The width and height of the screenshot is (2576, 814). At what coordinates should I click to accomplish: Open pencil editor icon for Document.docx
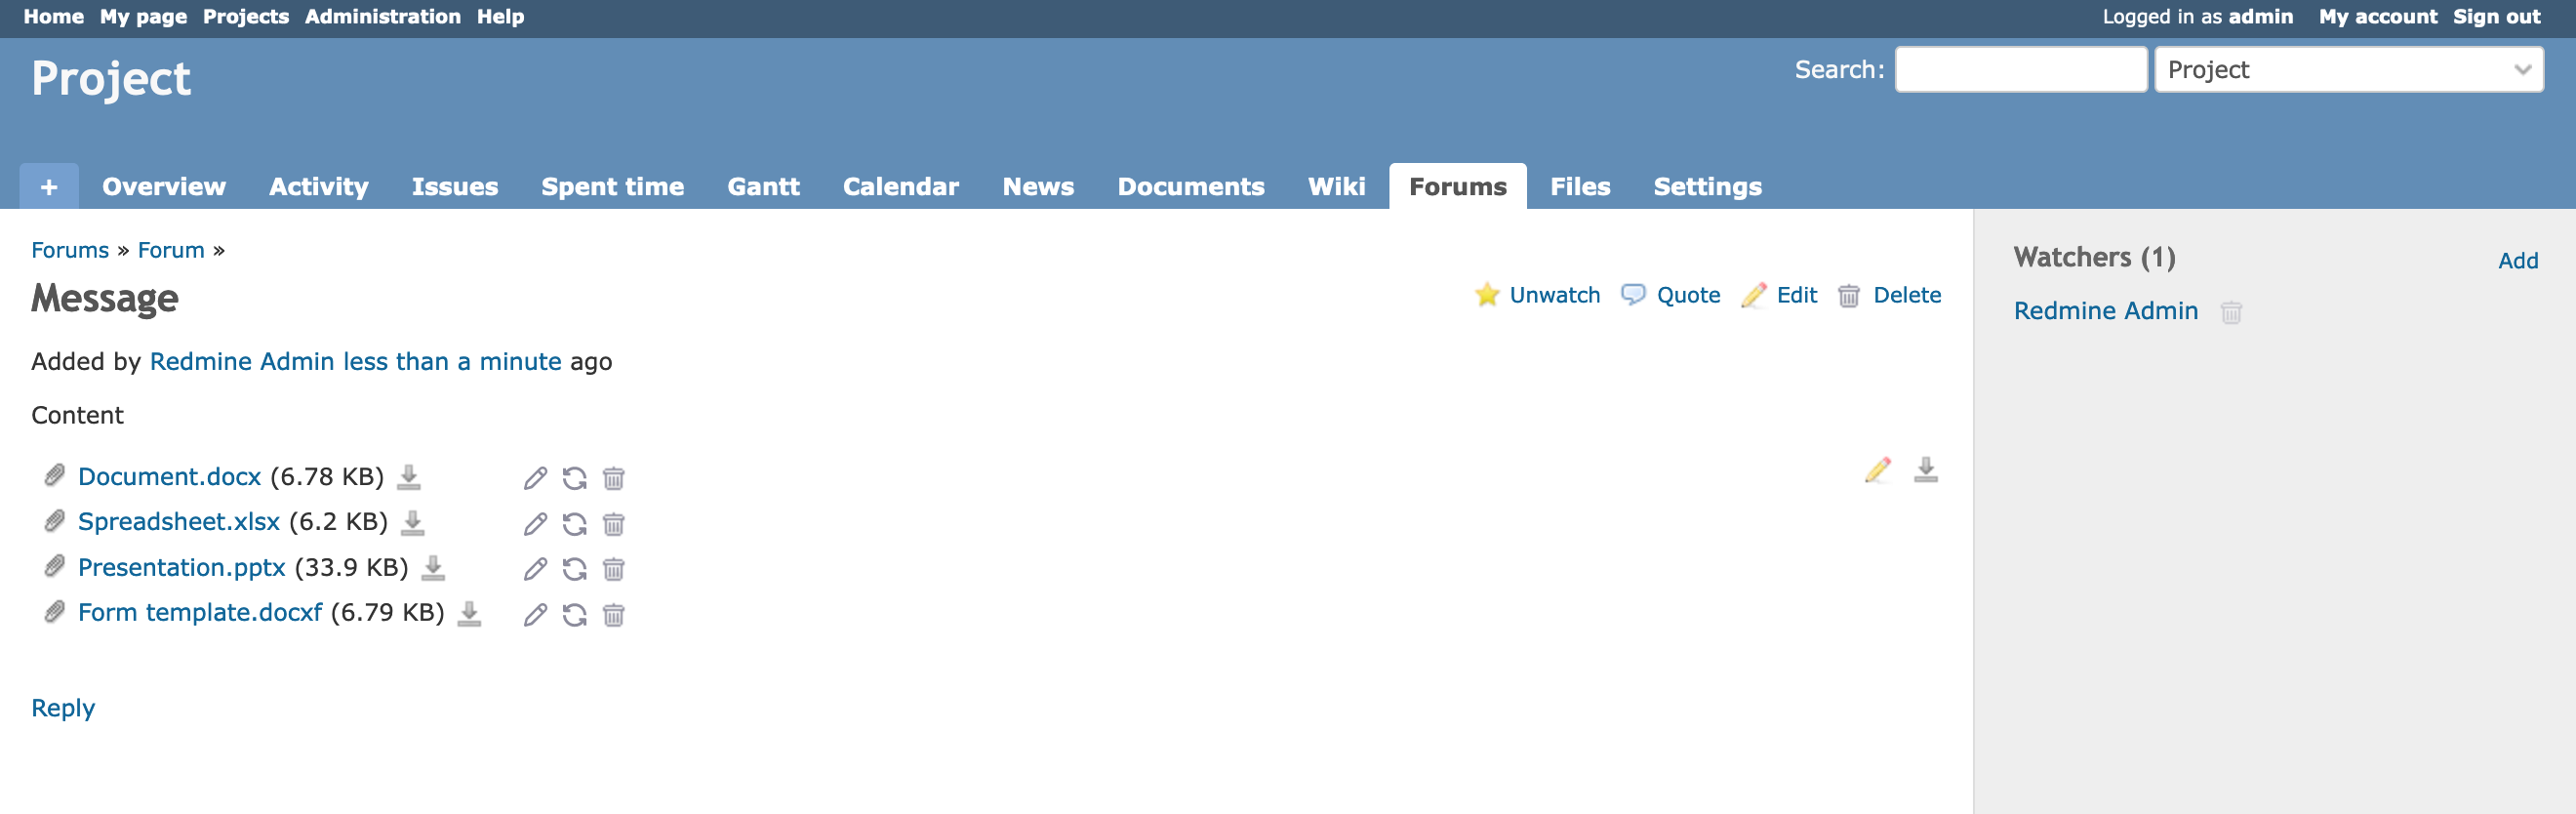pos(535,478)
